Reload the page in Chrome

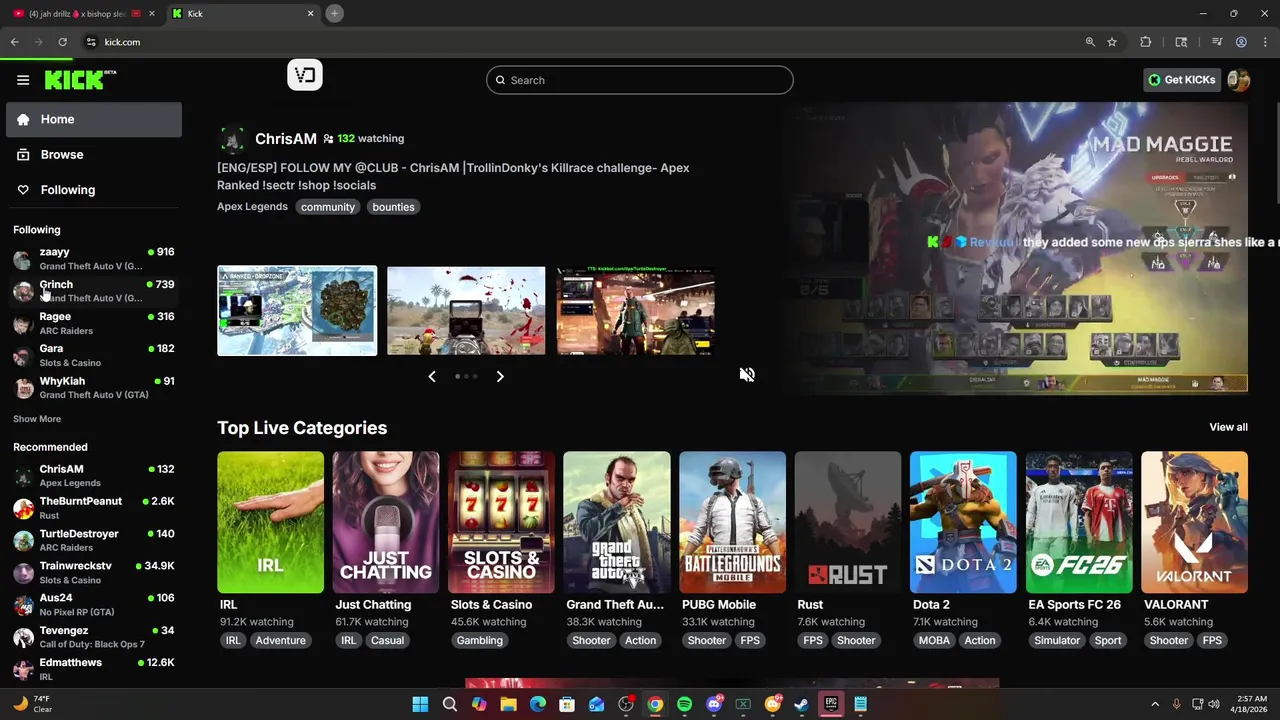pyautogui.click(x=62, y=42)
